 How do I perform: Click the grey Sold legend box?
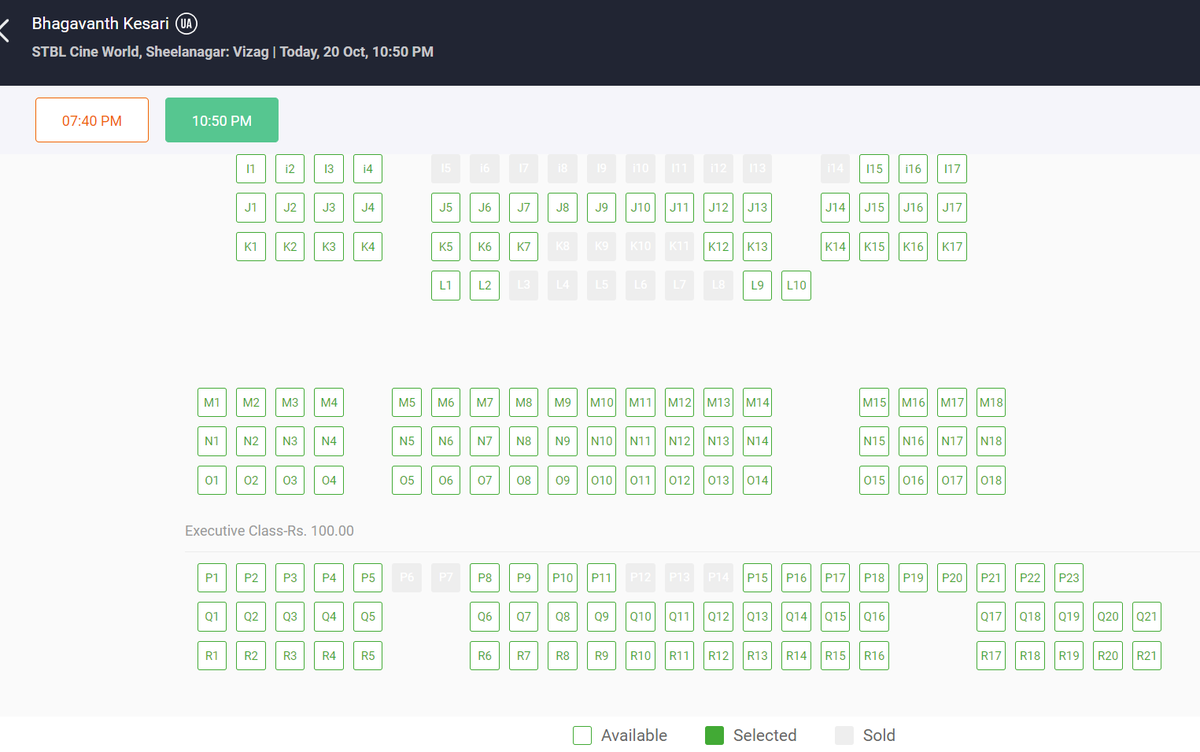point(845,735)
